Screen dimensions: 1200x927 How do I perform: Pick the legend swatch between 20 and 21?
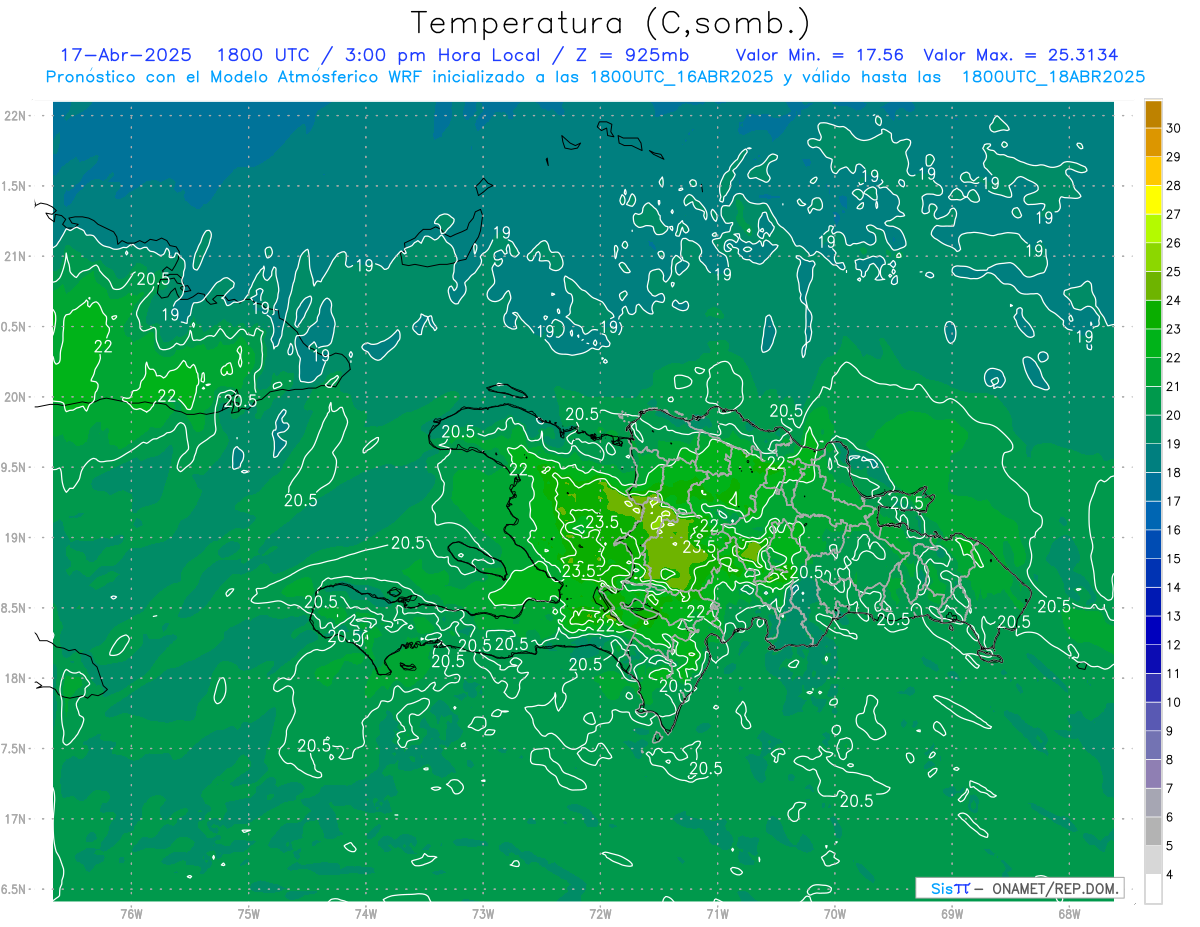[1153, 400]
